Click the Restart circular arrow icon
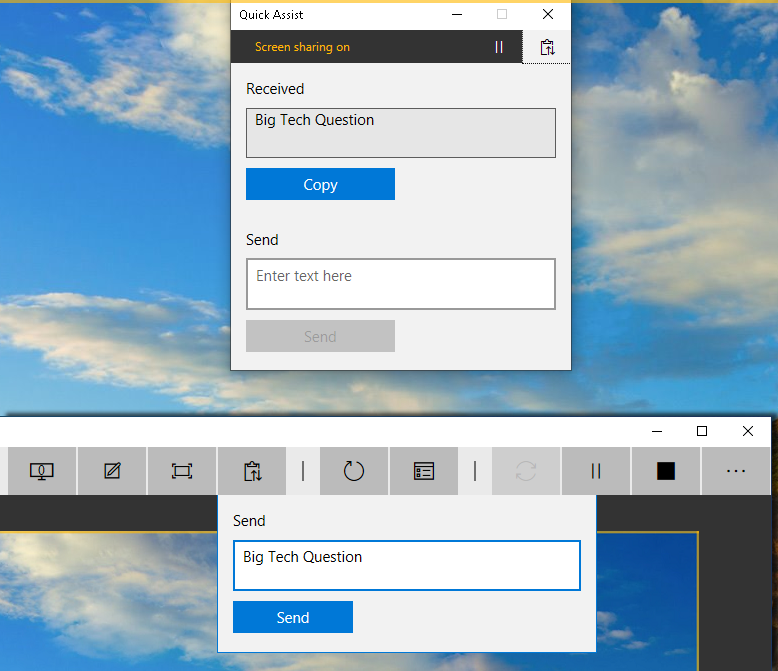 pyautogui.click(x=354, y=471)
